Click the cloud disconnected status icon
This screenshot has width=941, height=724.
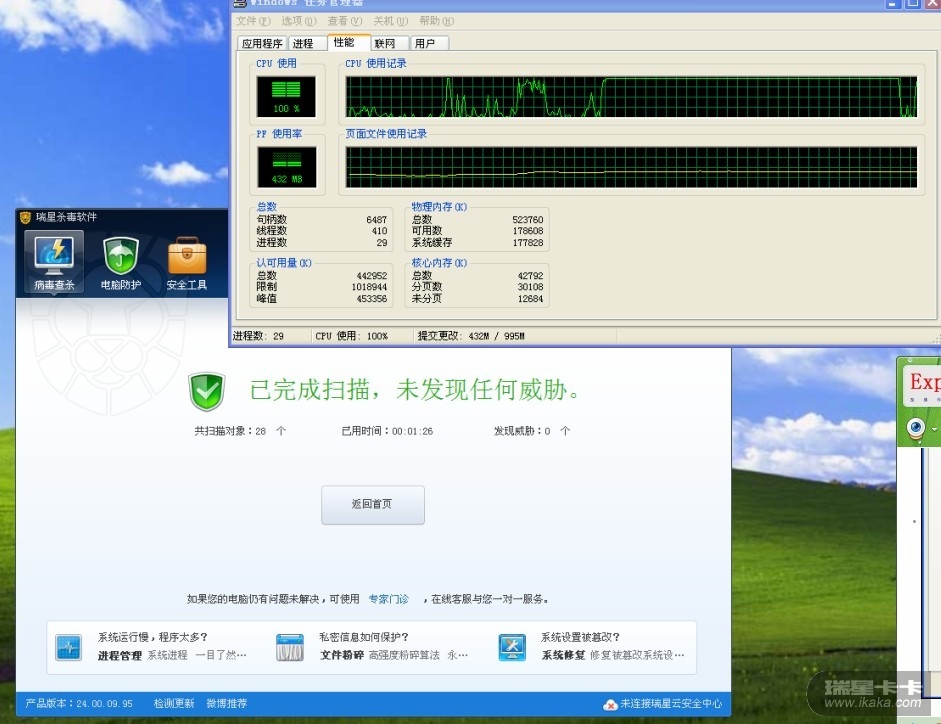tap(610, 704)
